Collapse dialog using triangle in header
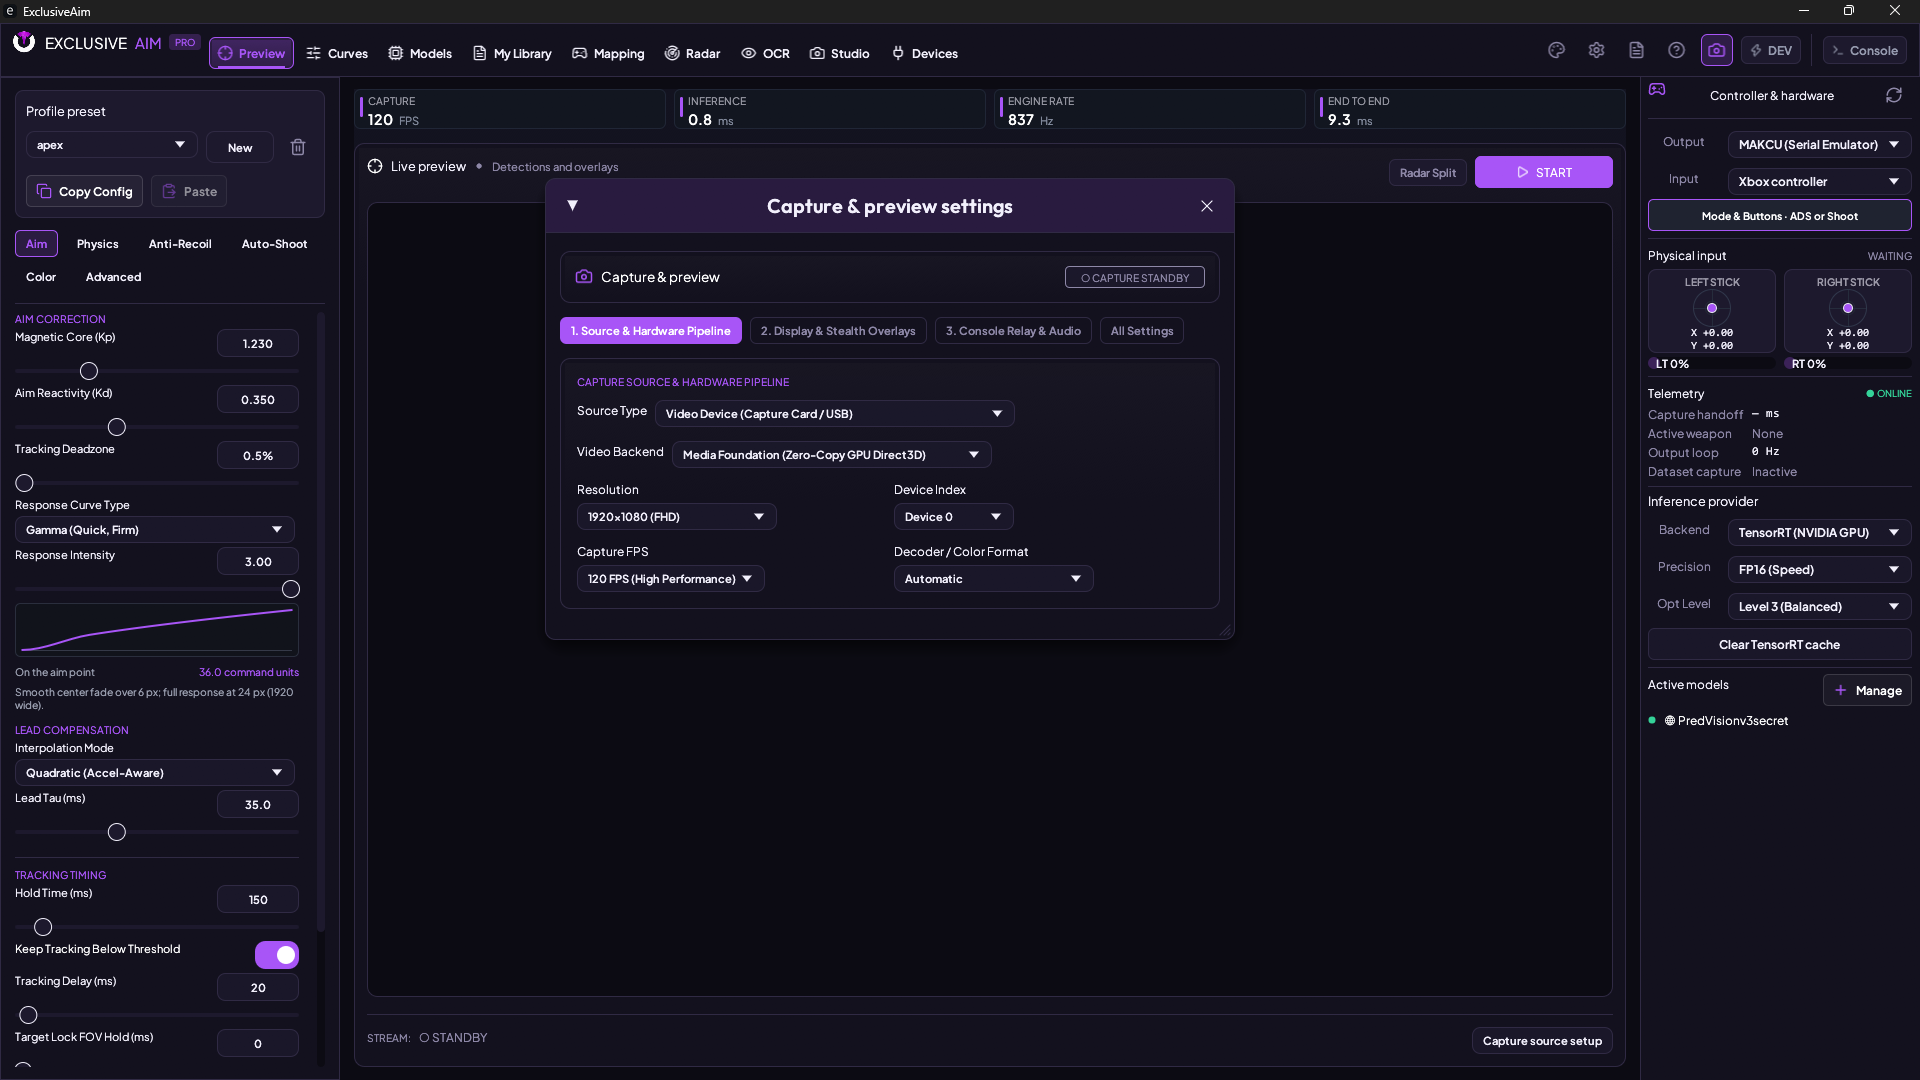The height and width of the screenshot is (1080, 1920). coord(572,205)
